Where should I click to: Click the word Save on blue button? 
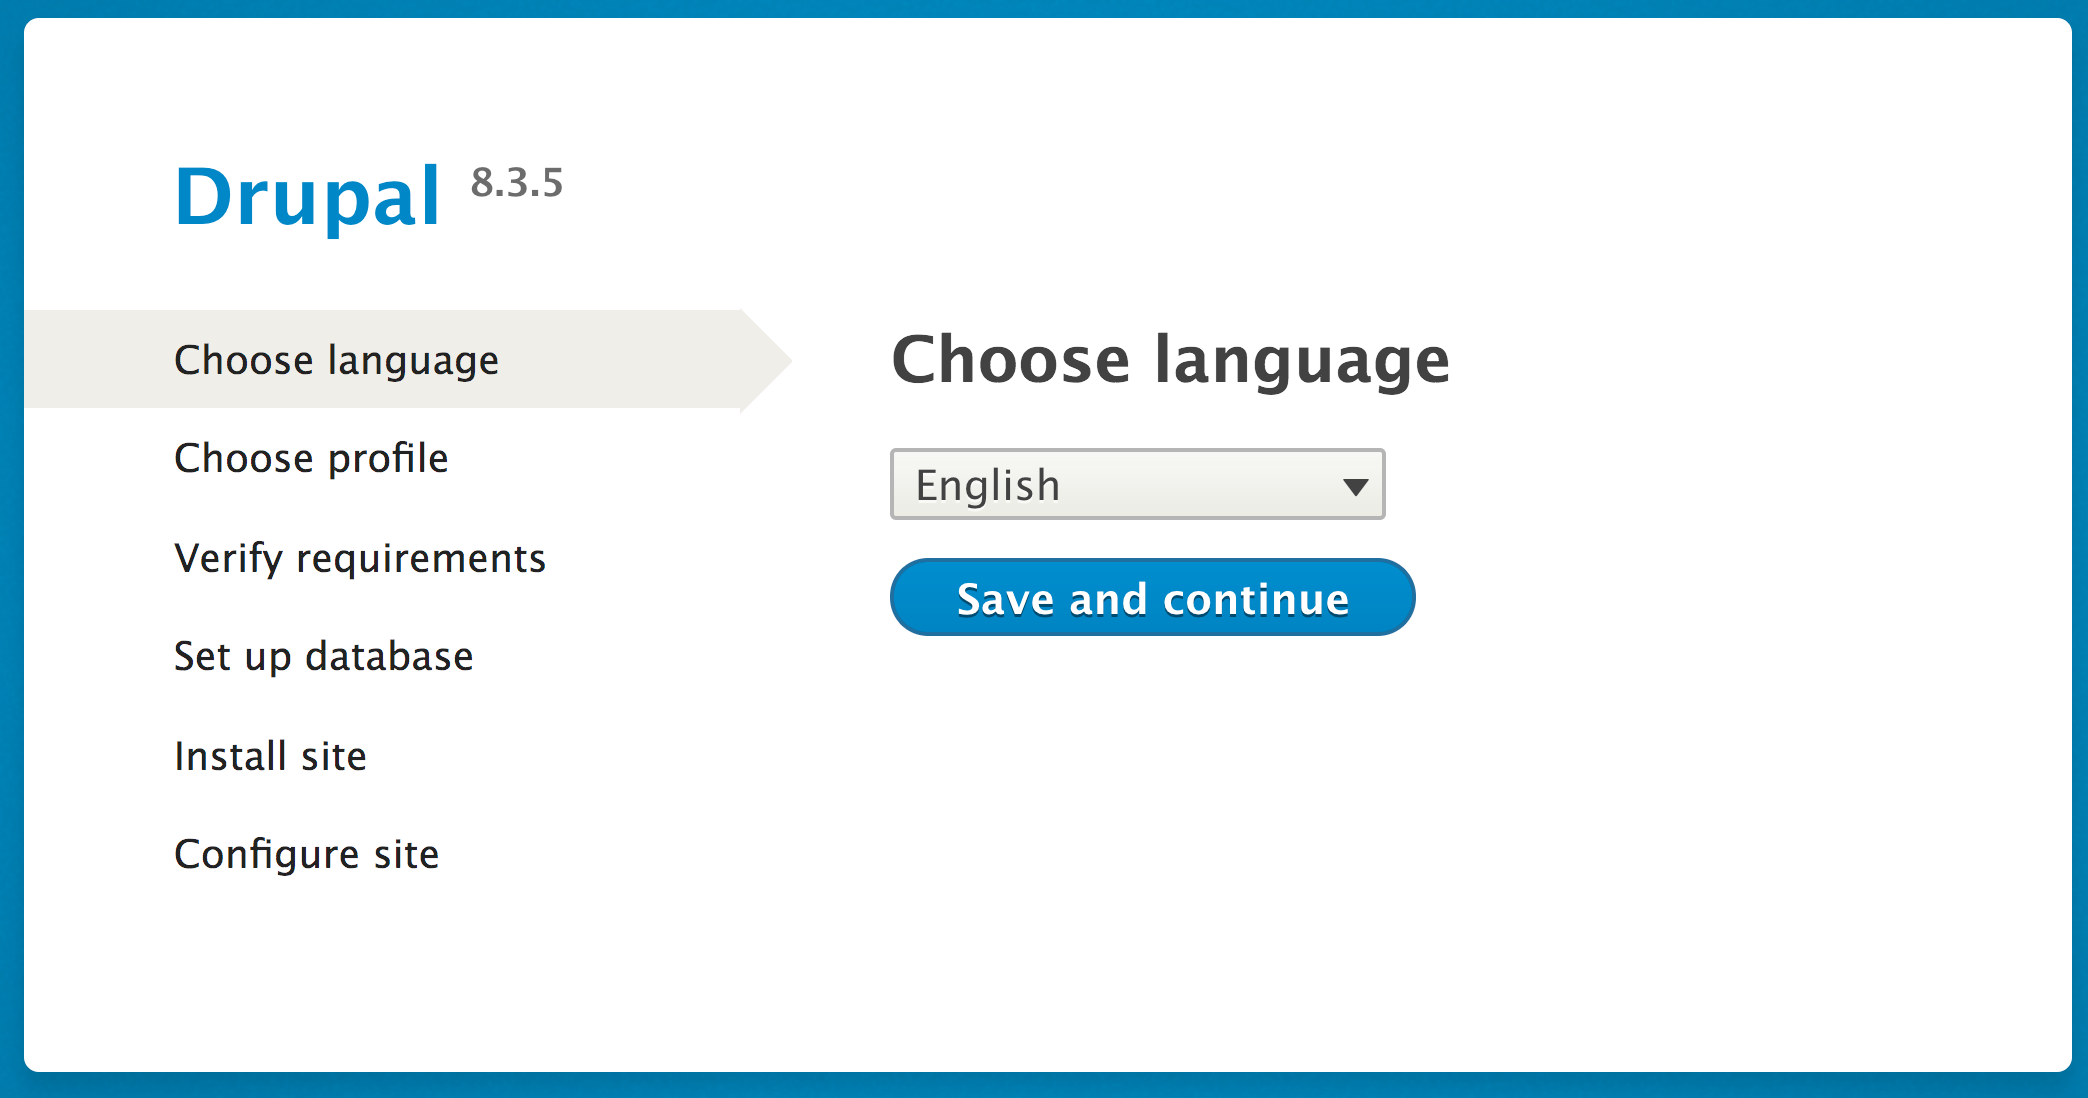tap(1005, 599)
